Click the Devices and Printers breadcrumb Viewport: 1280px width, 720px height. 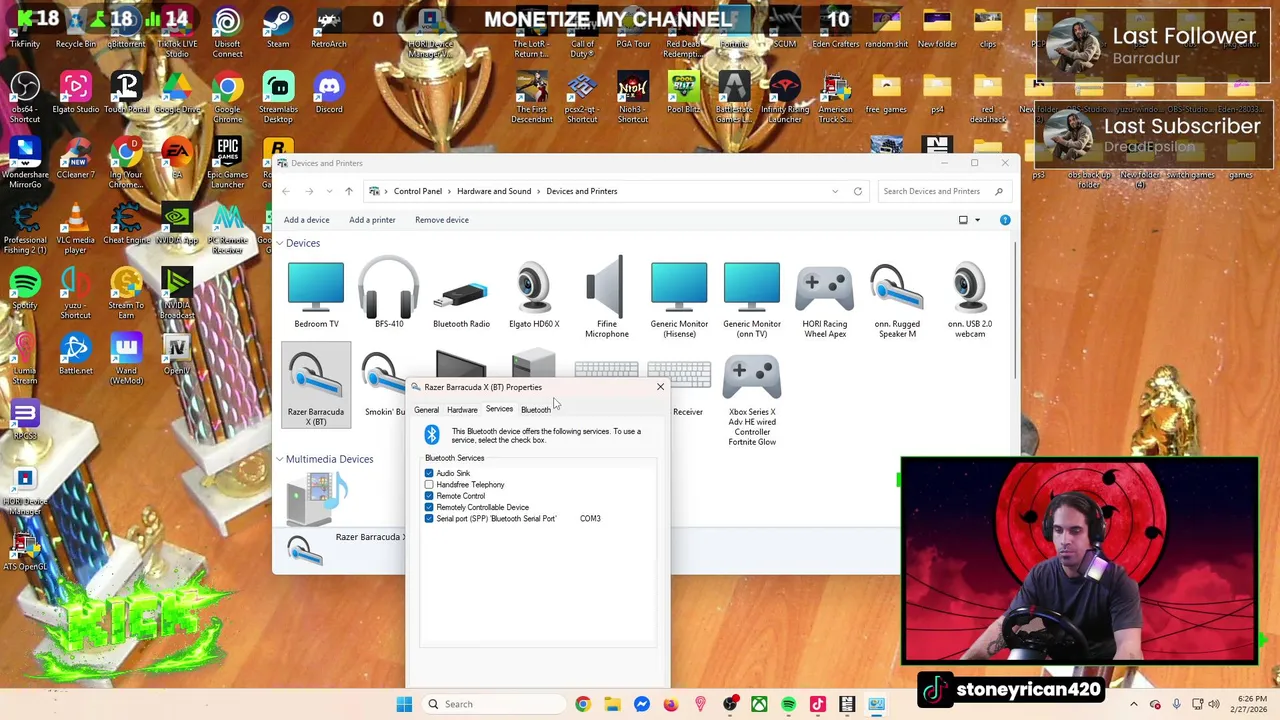click(x=582, y=191)
